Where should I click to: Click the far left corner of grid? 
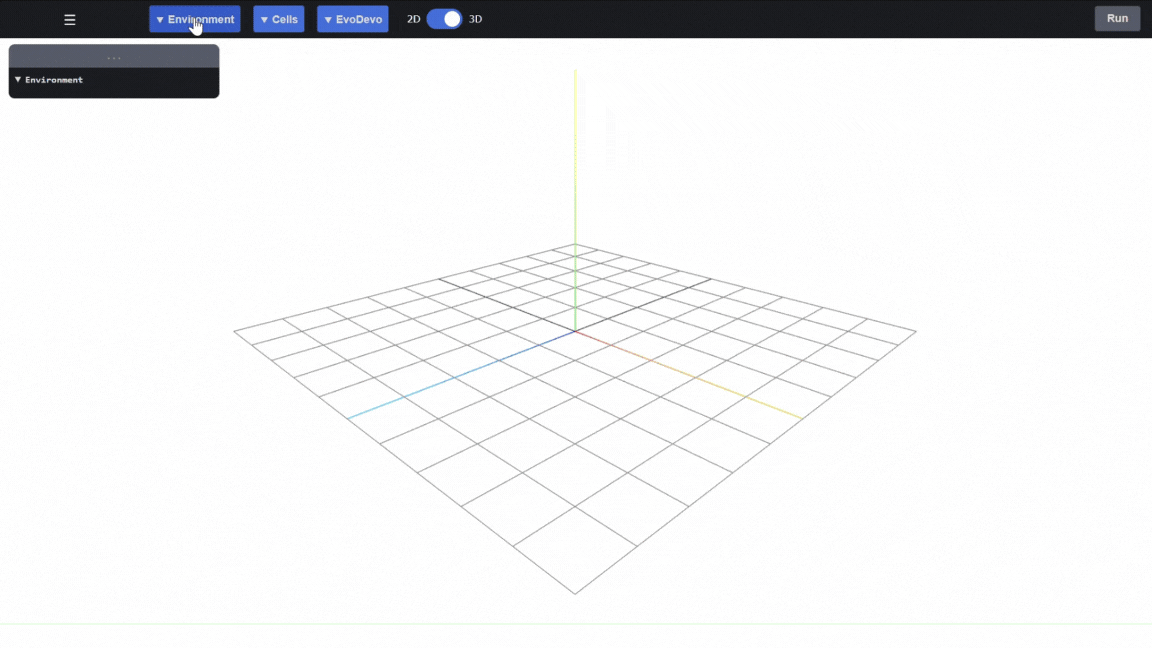click(235, 331)
